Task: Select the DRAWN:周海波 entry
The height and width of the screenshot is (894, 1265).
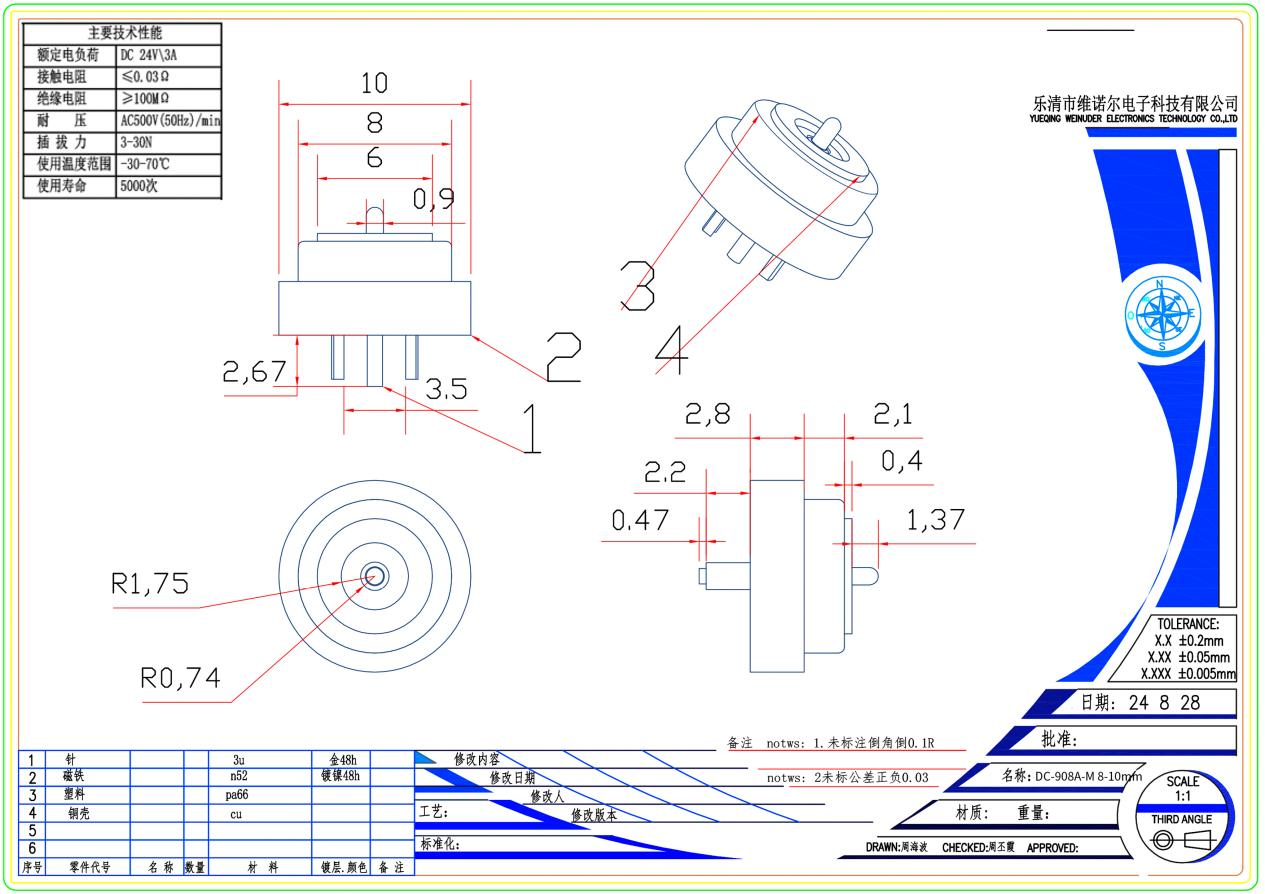Action: [x=897, y=848]
